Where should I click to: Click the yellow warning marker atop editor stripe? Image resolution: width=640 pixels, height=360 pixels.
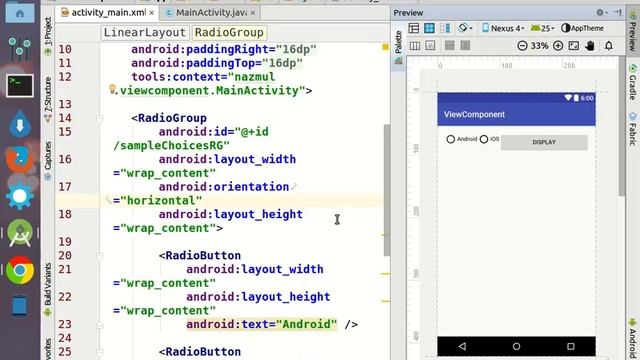coord(385,47)
